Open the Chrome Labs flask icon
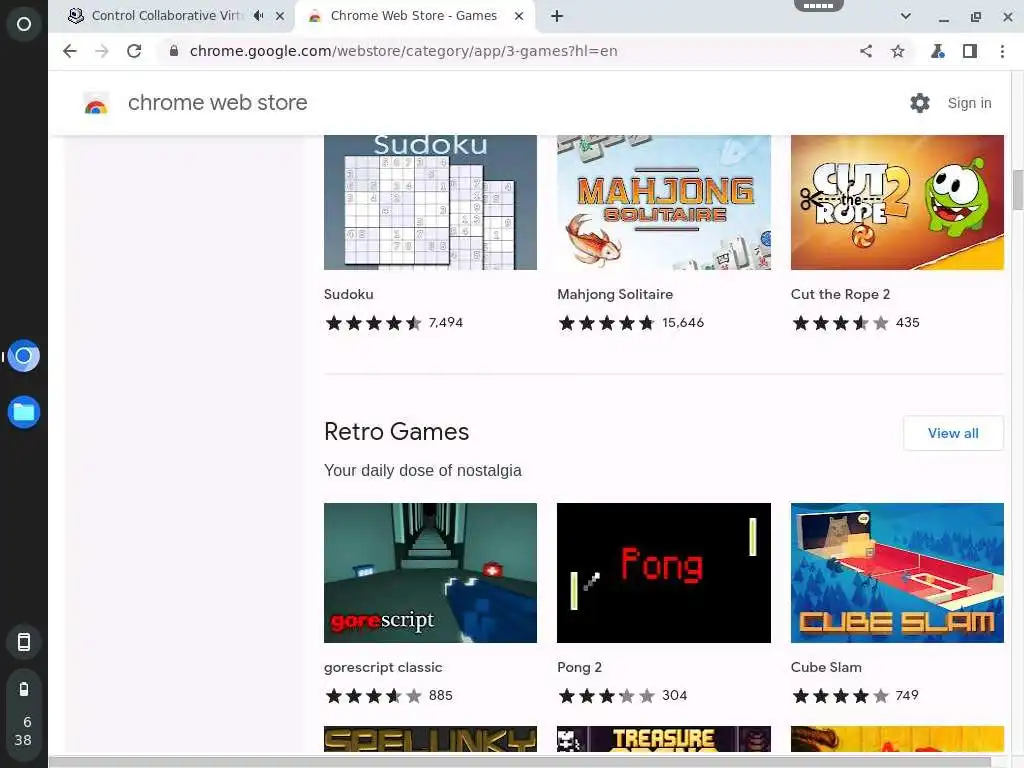Viewport: 1024px width, 768px height. click(x=938, y=51)
